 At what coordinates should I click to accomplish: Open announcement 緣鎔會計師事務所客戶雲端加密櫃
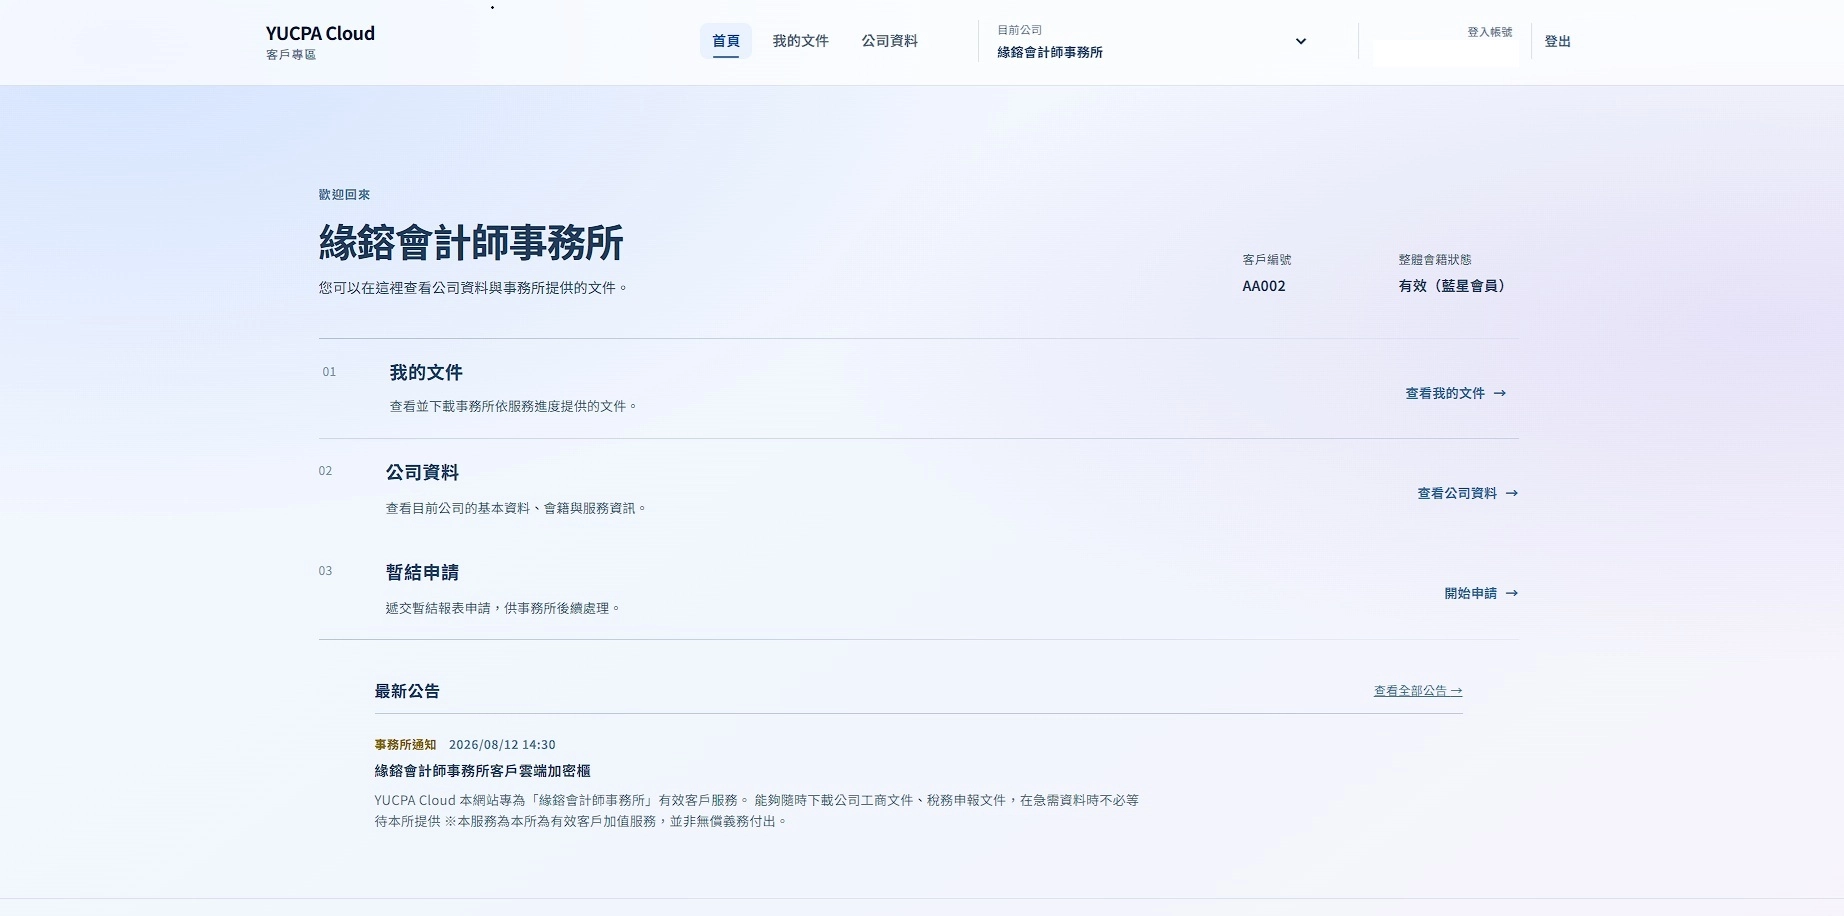482,771
